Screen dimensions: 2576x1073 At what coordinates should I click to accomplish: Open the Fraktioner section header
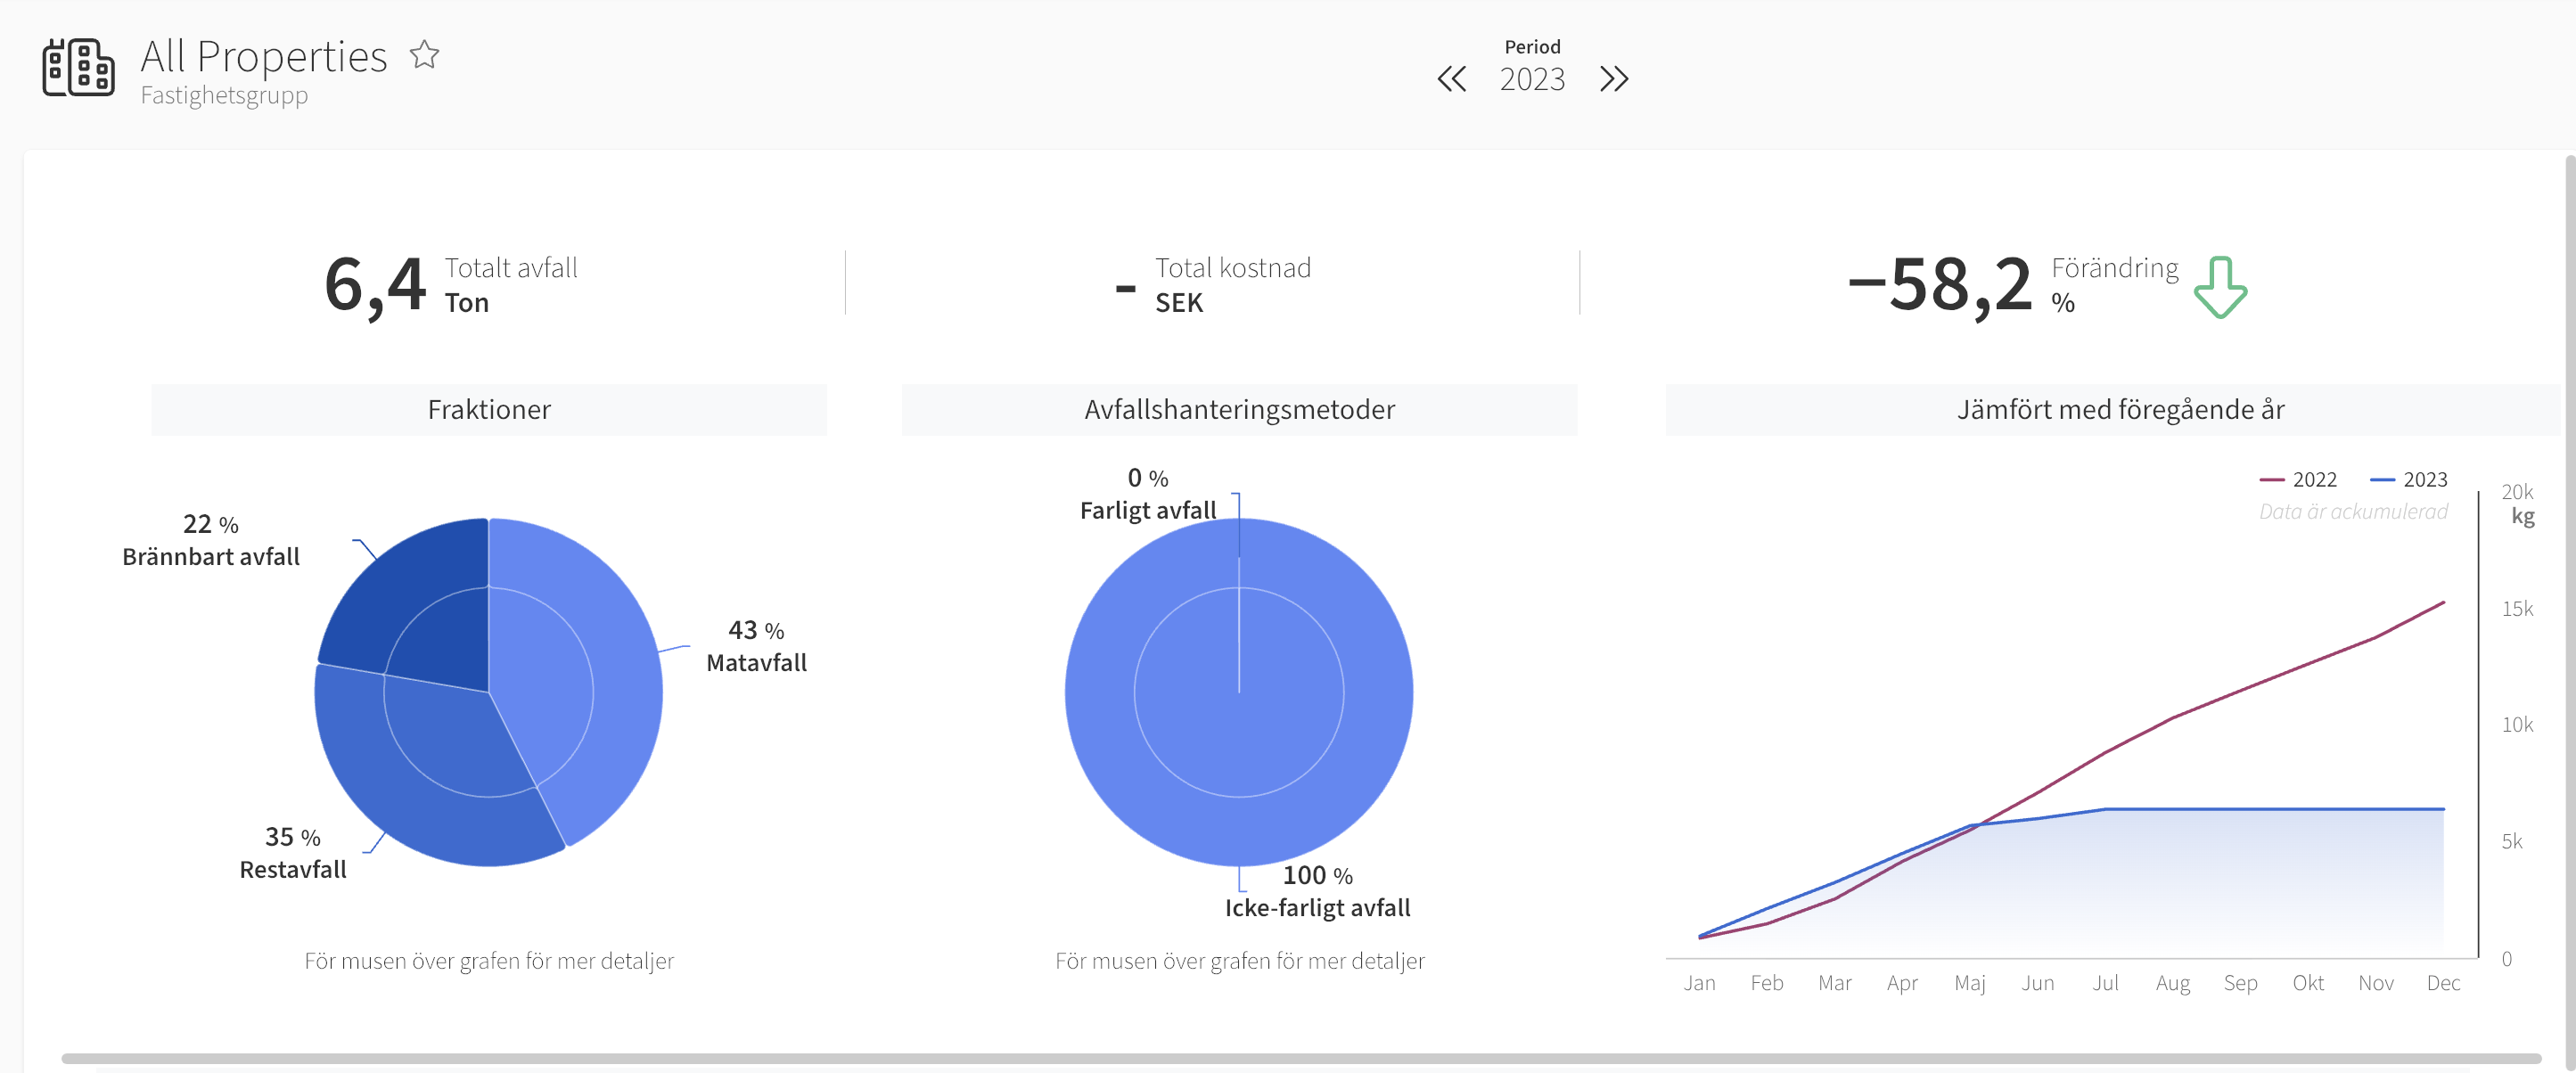click(489, 409)
